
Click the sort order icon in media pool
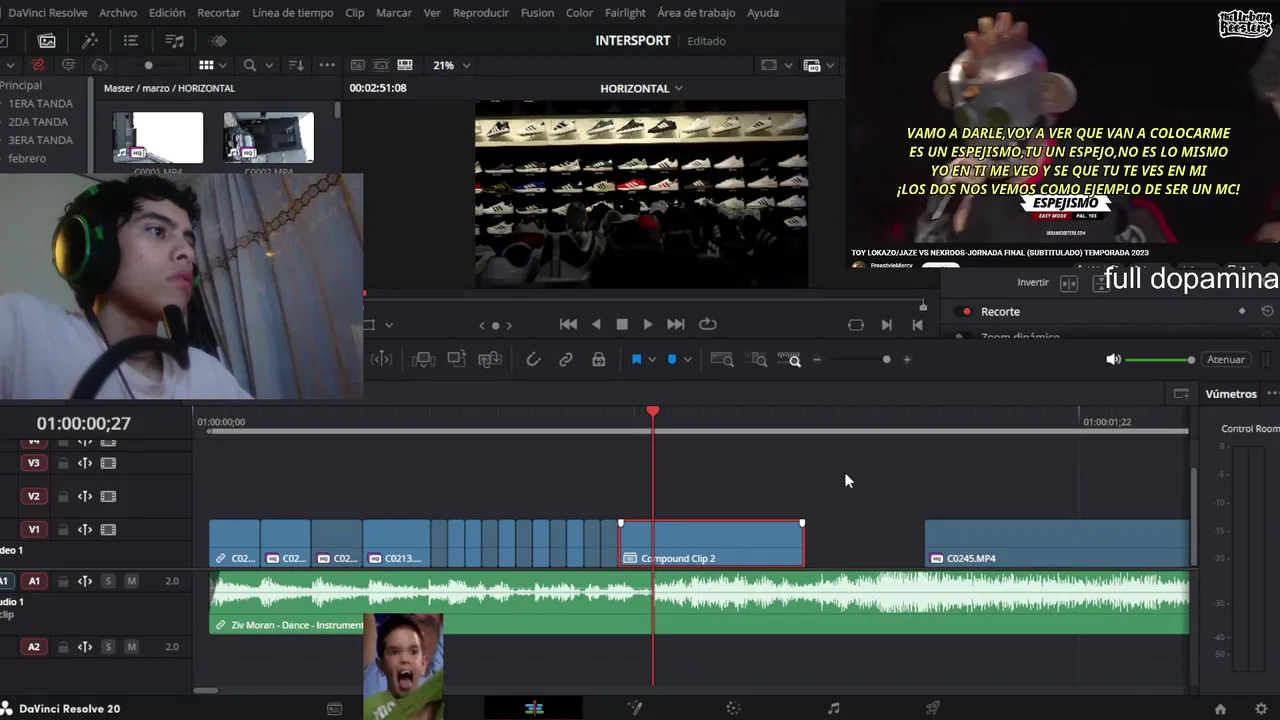[x=296, y=65]
